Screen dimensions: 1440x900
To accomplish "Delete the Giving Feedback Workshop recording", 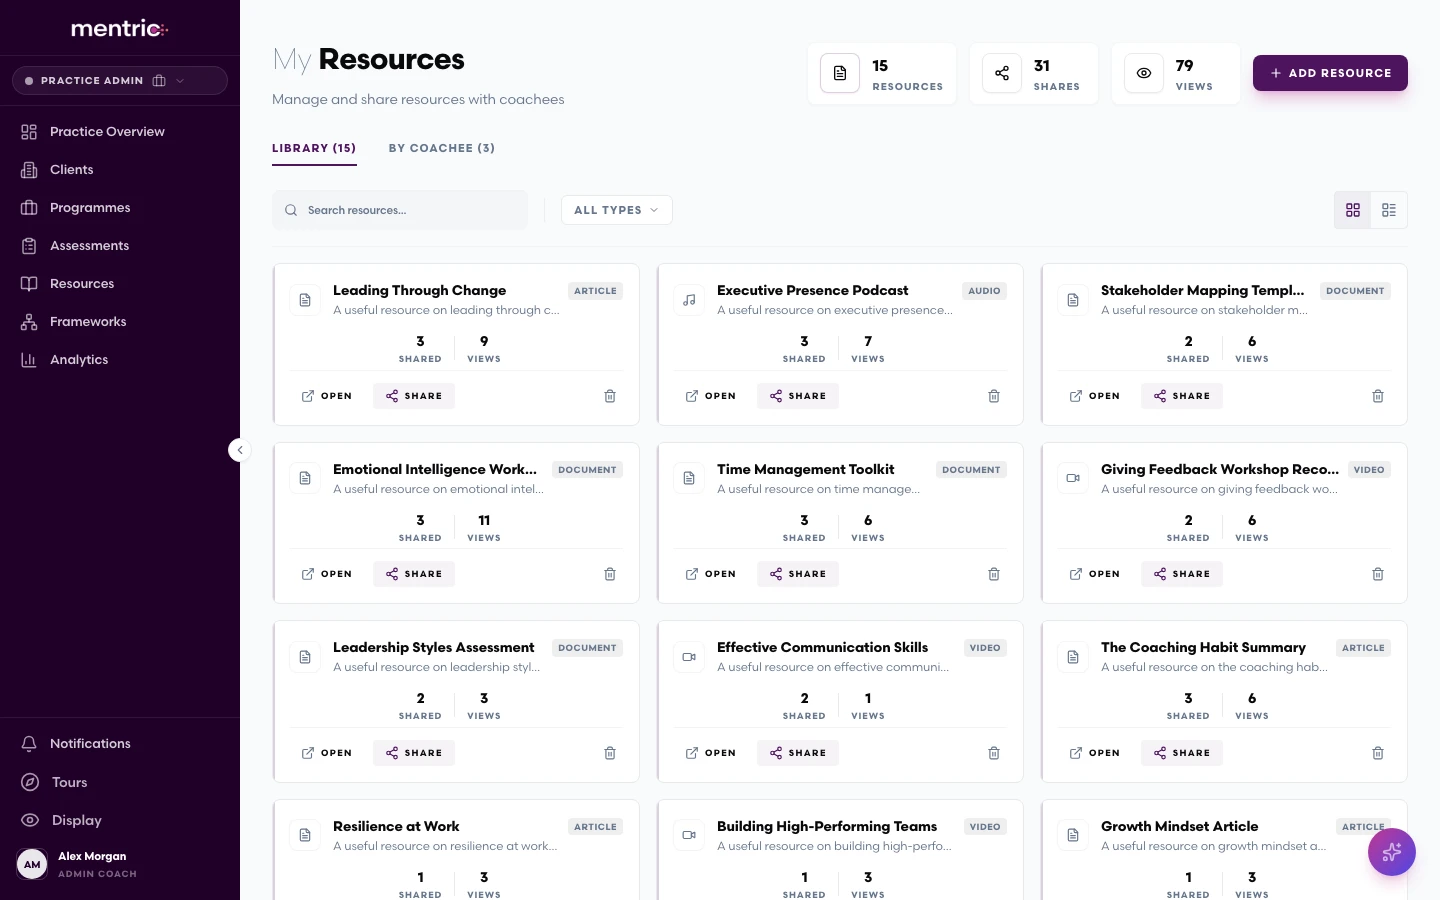I will point(1378,574).
